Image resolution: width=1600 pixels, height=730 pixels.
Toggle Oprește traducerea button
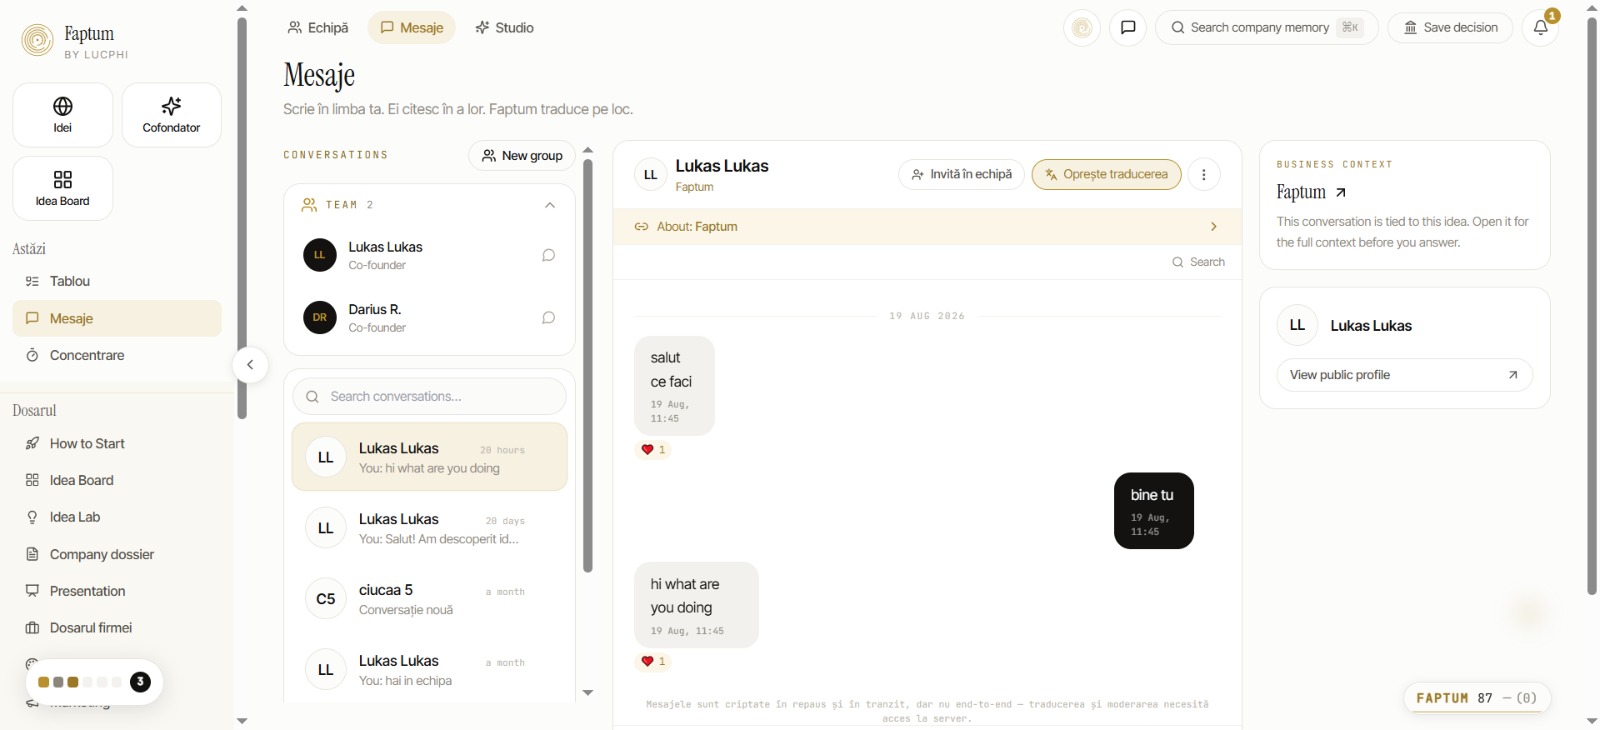[1106, 174]
